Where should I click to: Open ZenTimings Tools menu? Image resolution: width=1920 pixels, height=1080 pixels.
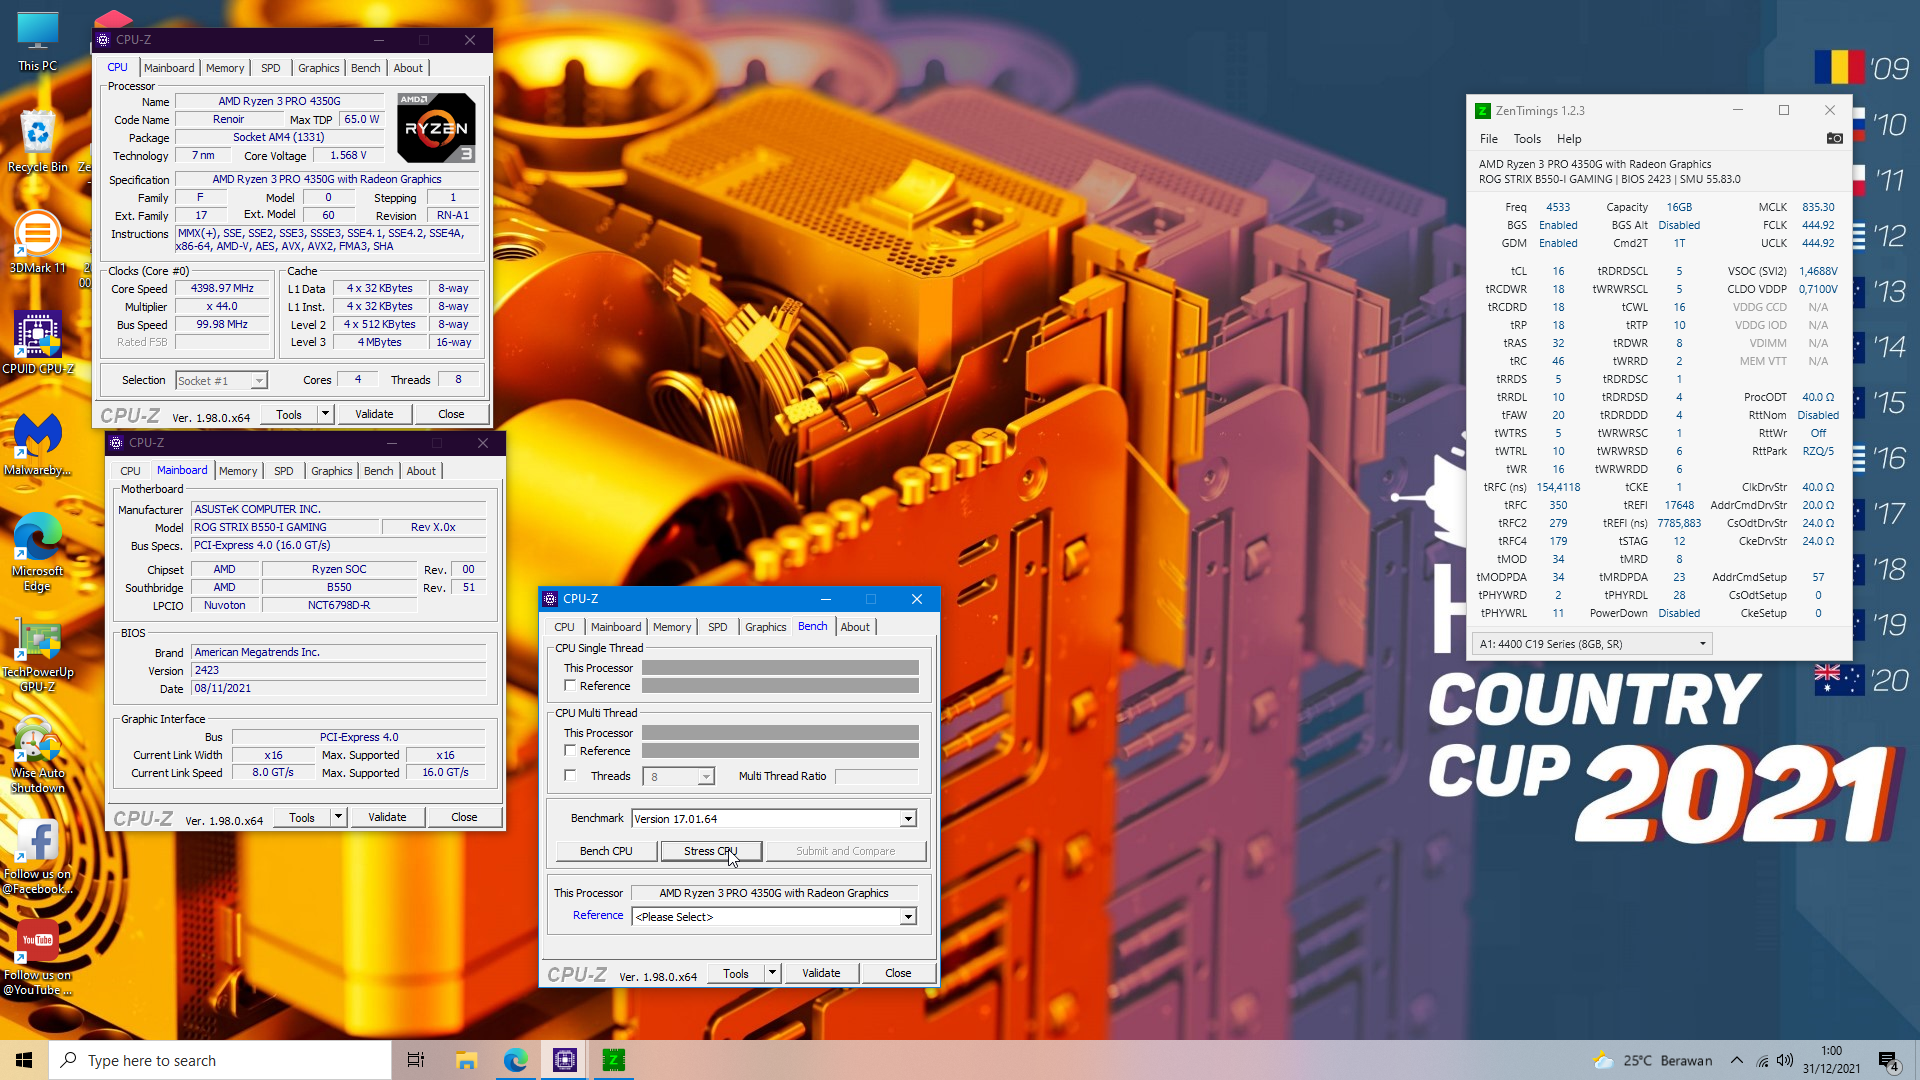pyautogui.click(x=1527, y=139)
